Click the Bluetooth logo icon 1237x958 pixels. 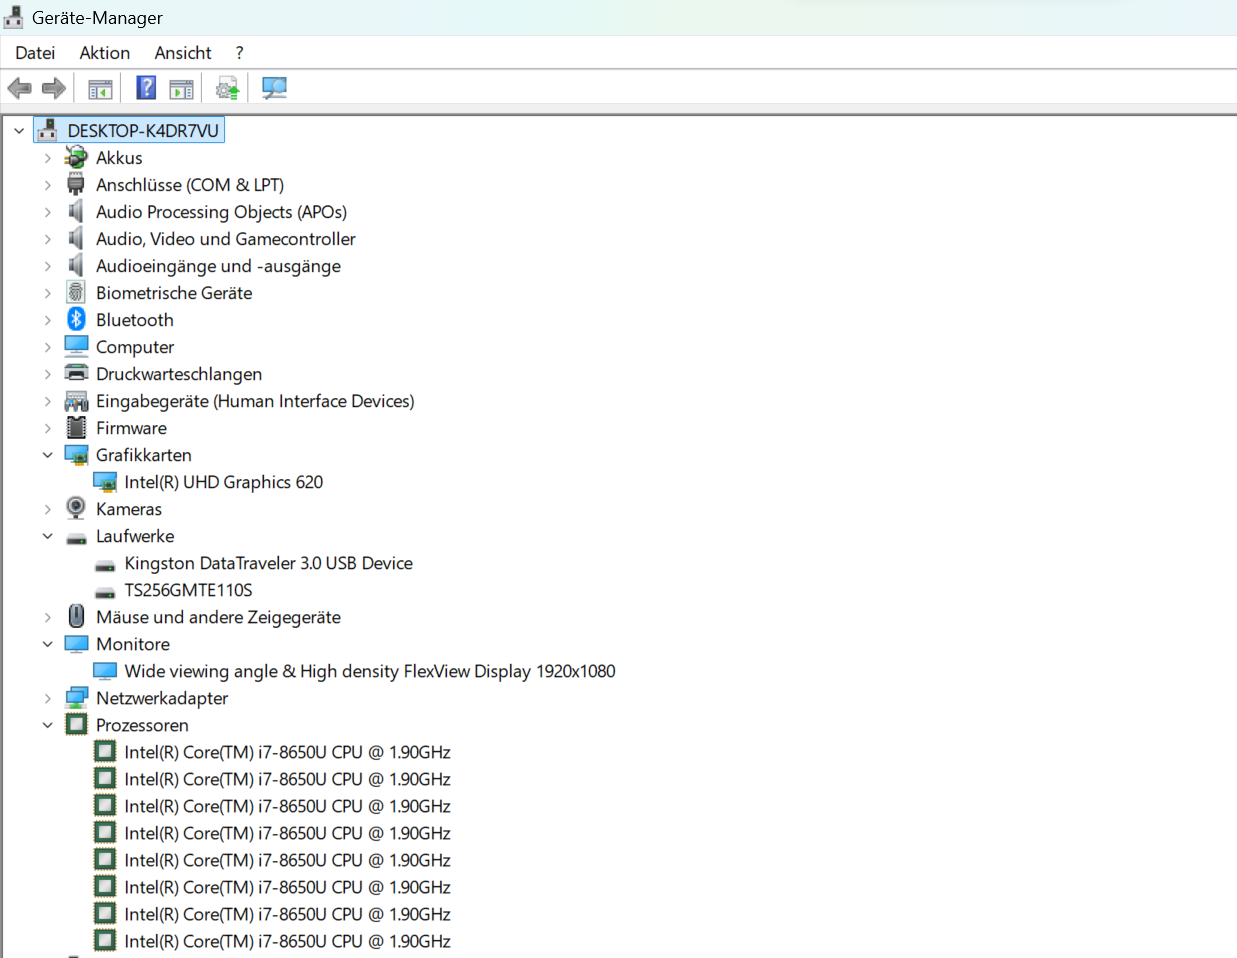pos(76,319)
